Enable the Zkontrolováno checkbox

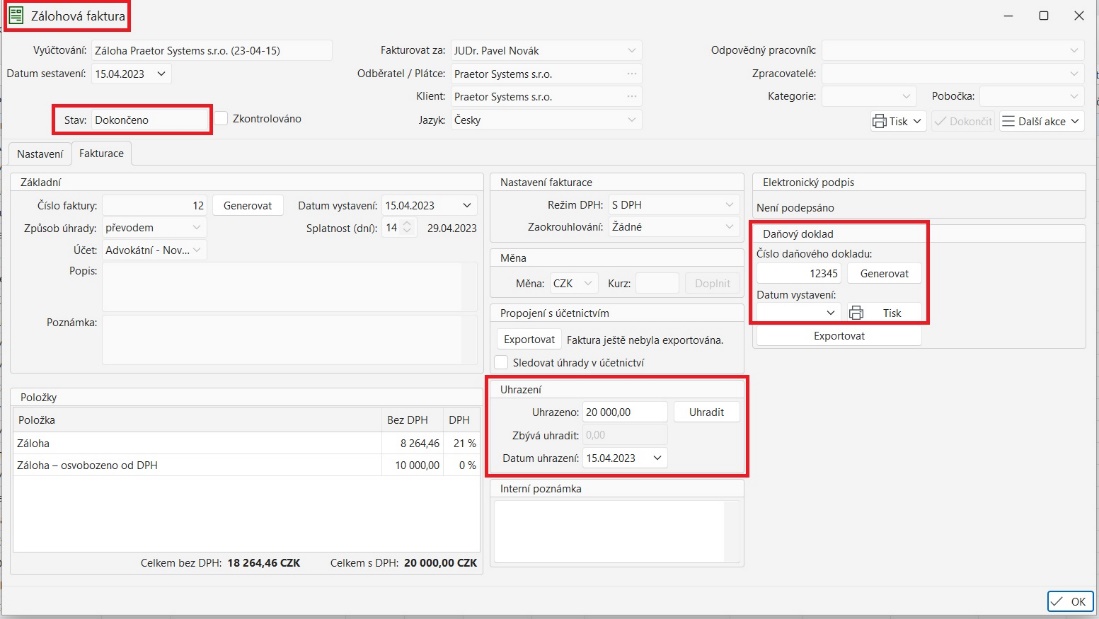click(x=222, y=119)
